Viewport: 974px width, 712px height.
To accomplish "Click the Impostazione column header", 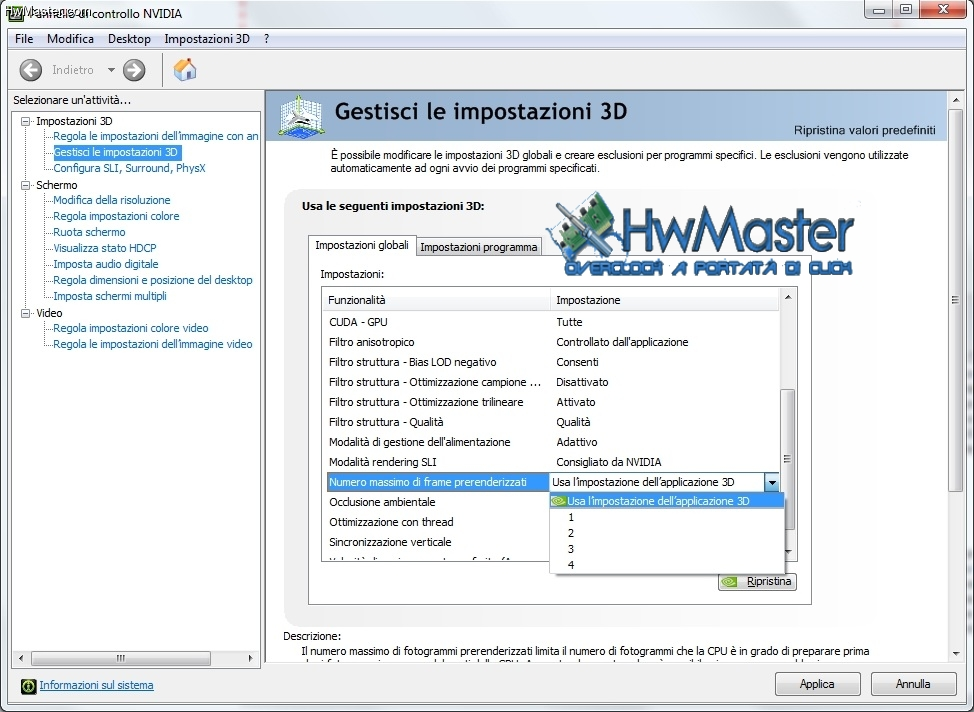I will coord(665,300).
